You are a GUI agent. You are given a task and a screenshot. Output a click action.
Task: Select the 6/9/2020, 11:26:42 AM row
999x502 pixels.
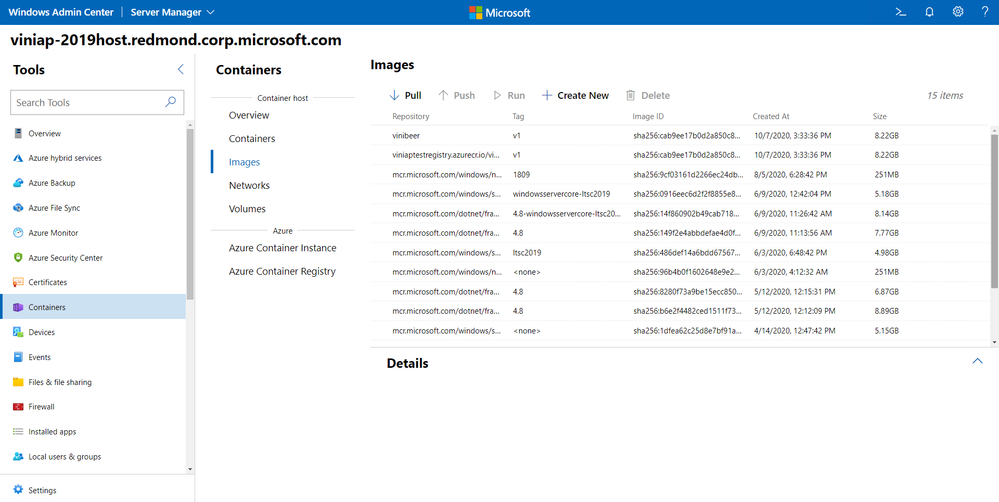(680, 213)
